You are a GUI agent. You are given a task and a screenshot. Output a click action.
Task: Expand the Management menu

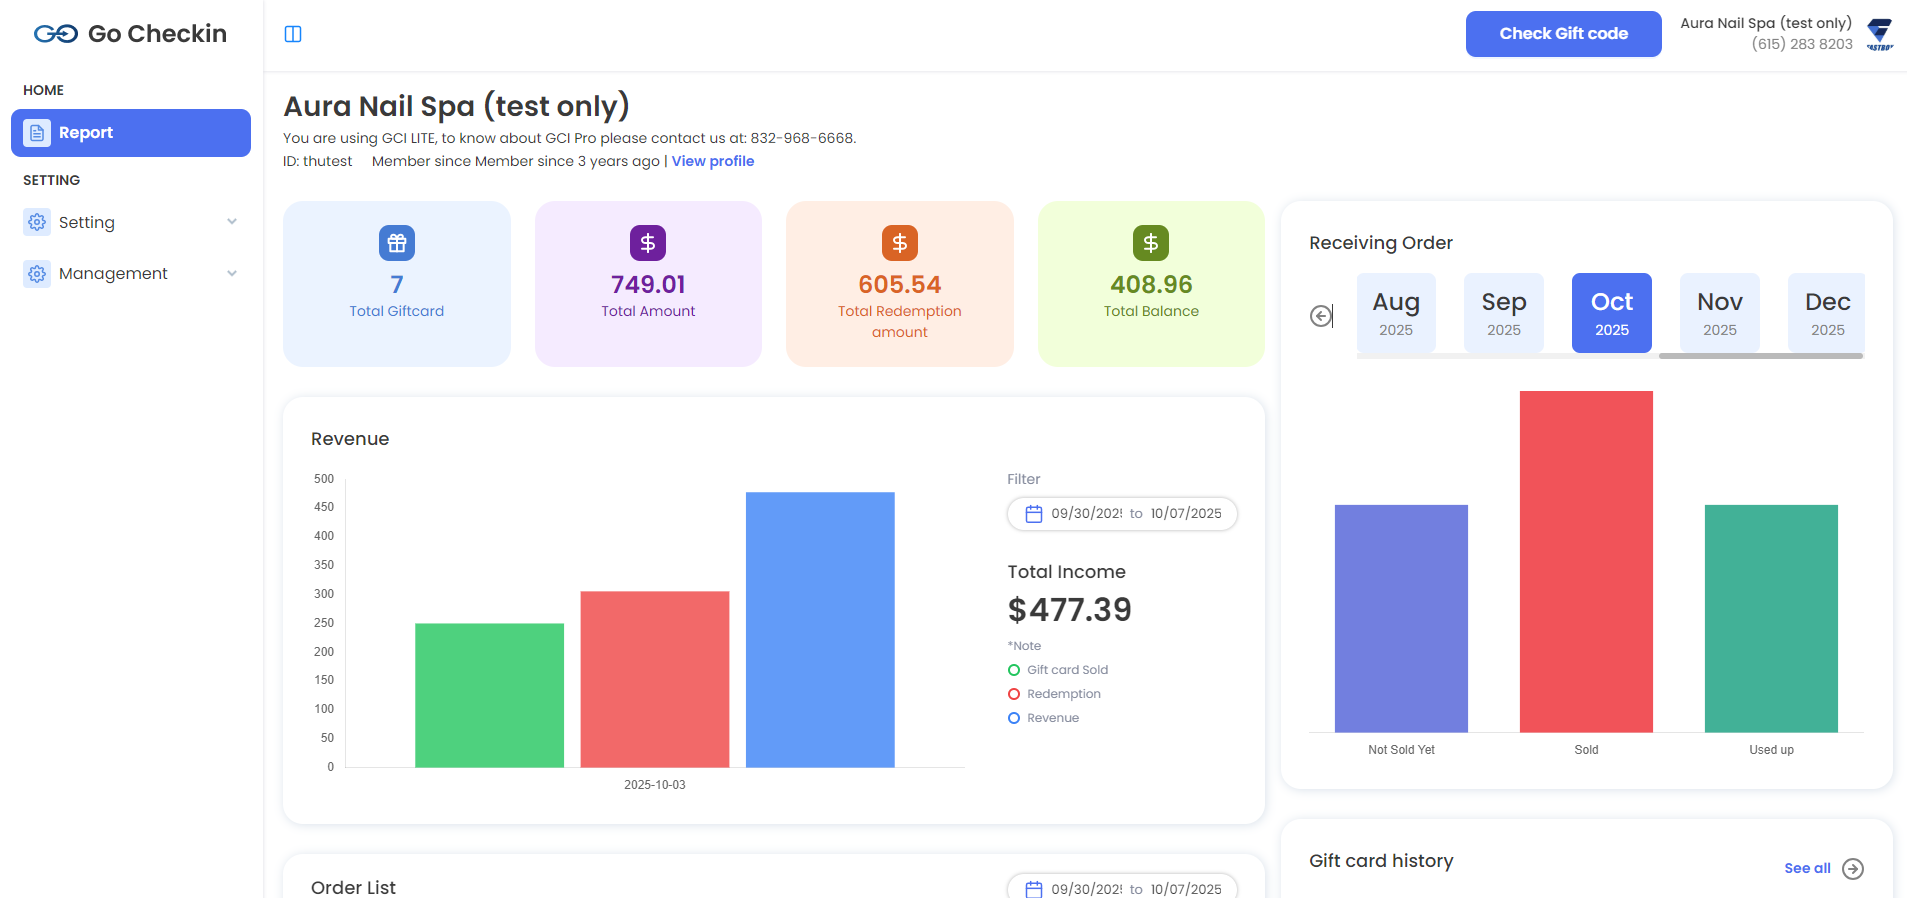[x=131, y=274]
